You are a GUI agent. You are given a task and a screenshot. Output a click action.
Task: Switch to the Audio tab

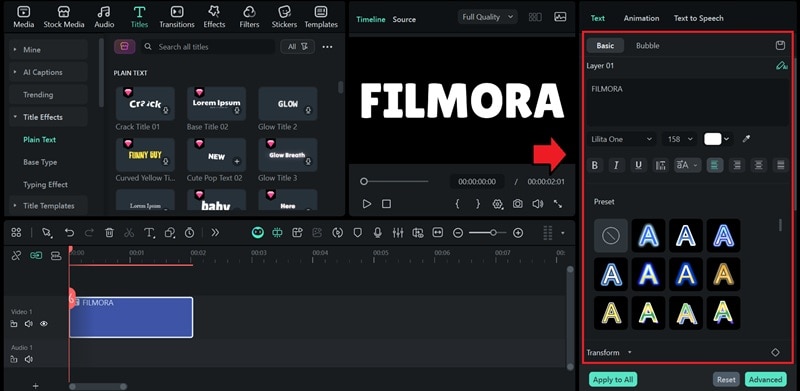pyautogui.click(x=104, y=17)
